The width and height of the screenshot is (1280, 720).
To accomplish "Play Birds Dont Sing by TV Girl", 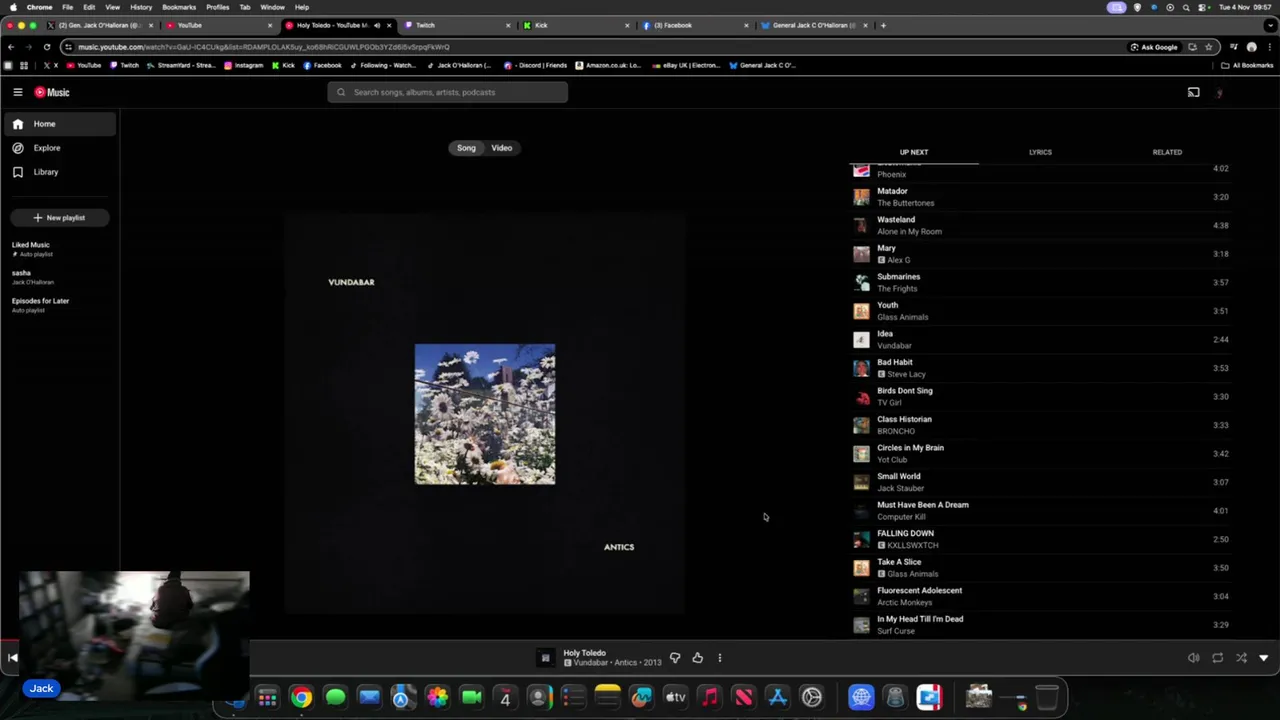I will click(x=1040, y=396).
